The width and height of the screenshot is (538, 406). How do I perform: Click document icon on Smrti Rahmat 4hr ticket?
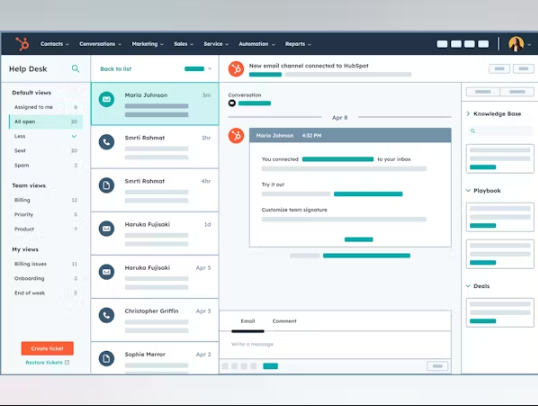(x=106, y=185)
